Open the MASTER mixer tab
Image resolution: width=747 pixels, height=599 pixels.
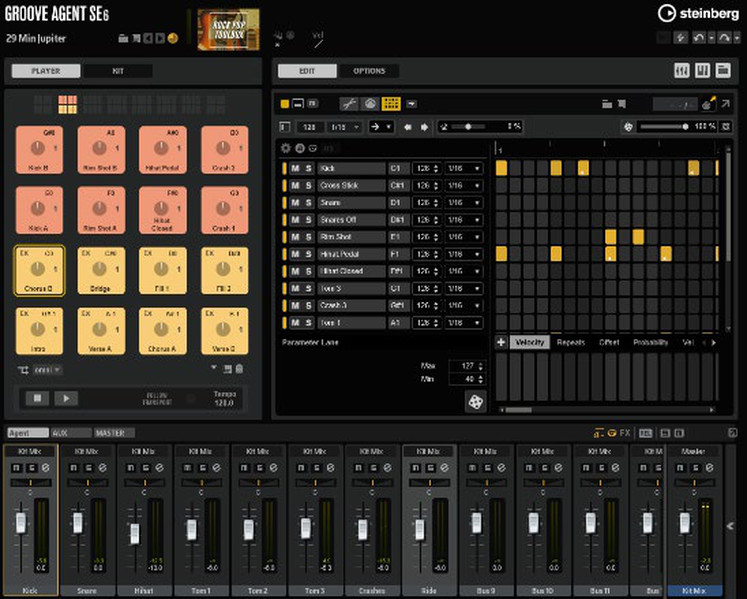click(x=114, y=433)
